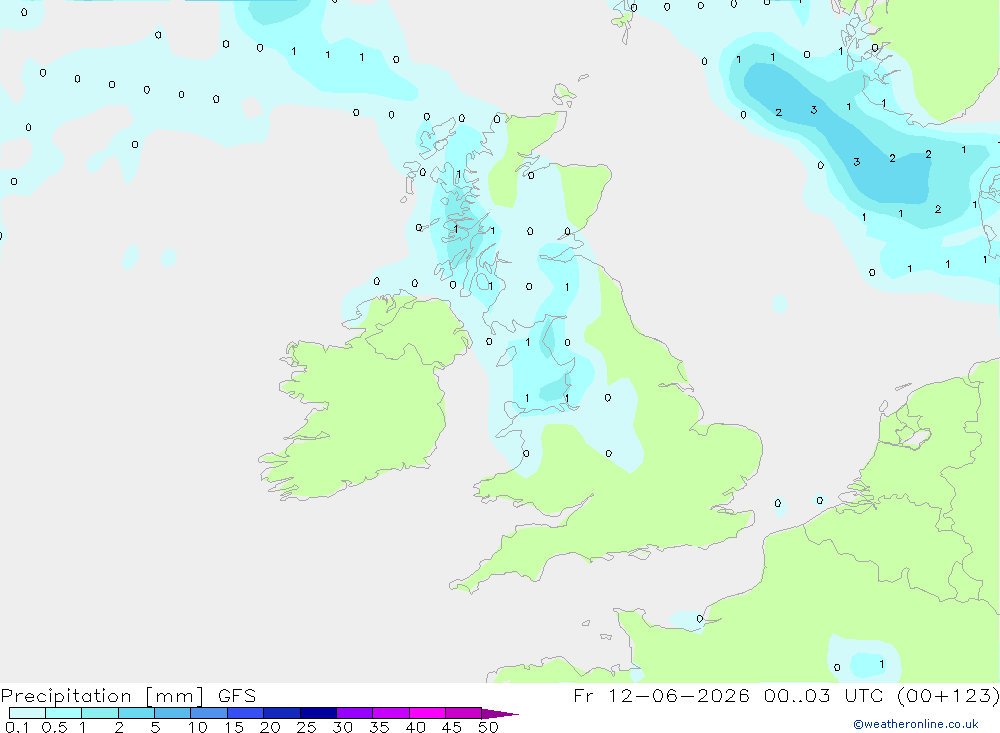Click the '(00+123)' forecast offset text
The image size is (1000, 733).
tap(948, 695)
